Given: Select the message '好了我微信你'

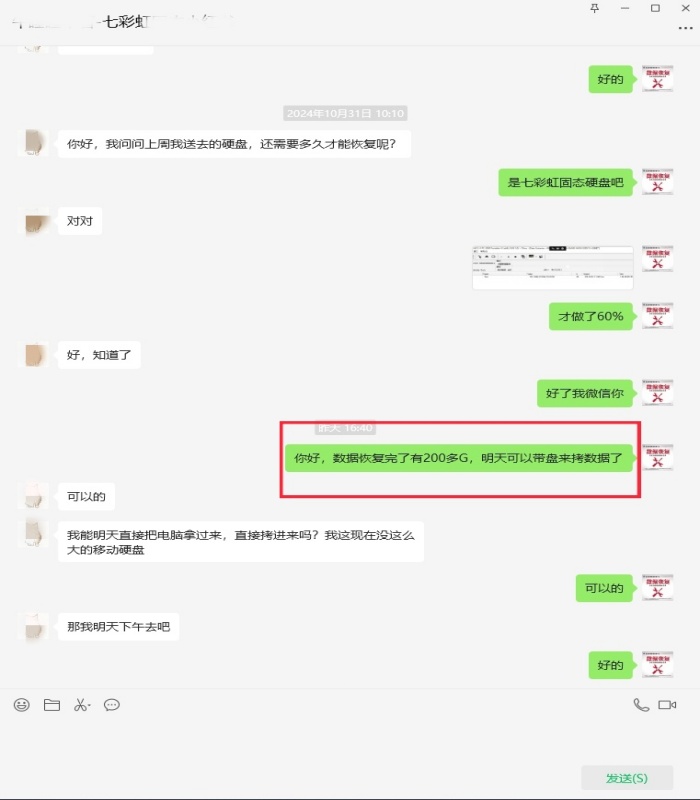Looking at the screenshot, I should 585,393.
